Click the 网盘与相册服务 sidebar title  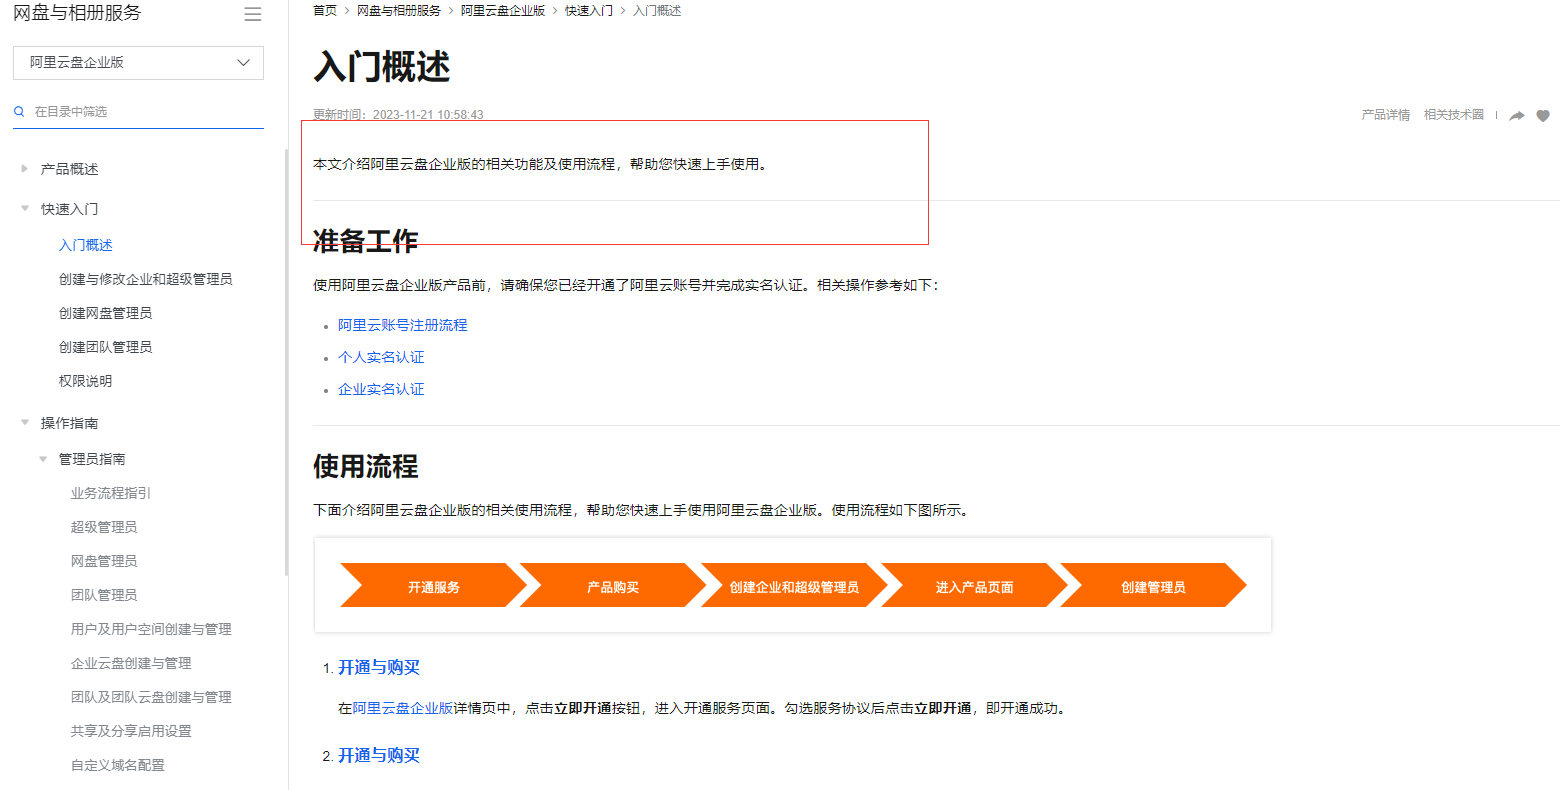tap(77, 13)
